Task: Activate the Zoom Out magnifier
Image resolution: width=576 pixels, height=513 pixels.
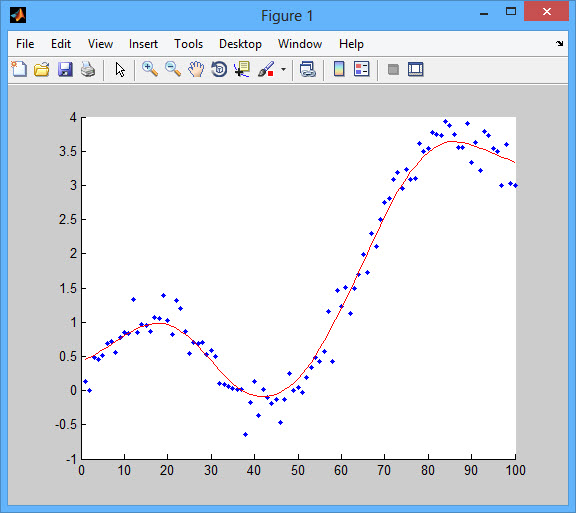Action: tap(173, 69)
